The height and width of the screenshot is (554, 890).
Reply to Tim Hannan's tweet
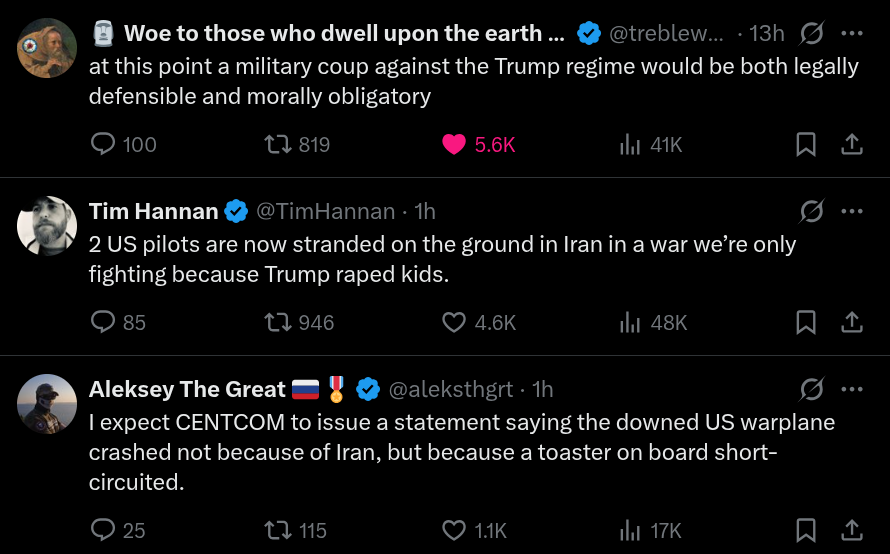104,322
